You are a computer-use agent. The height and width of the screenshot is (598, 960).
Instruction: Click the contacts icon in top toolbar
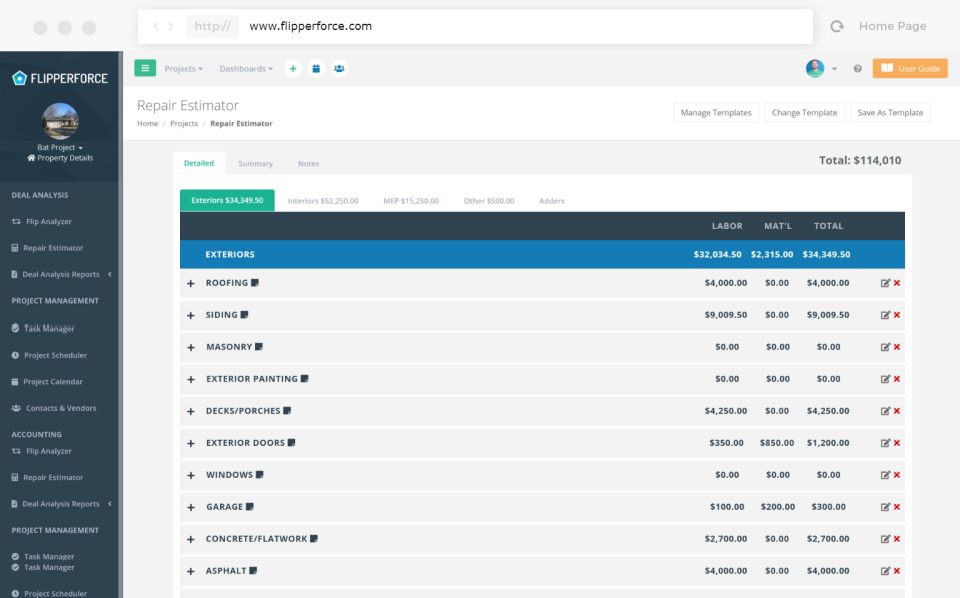339,68
